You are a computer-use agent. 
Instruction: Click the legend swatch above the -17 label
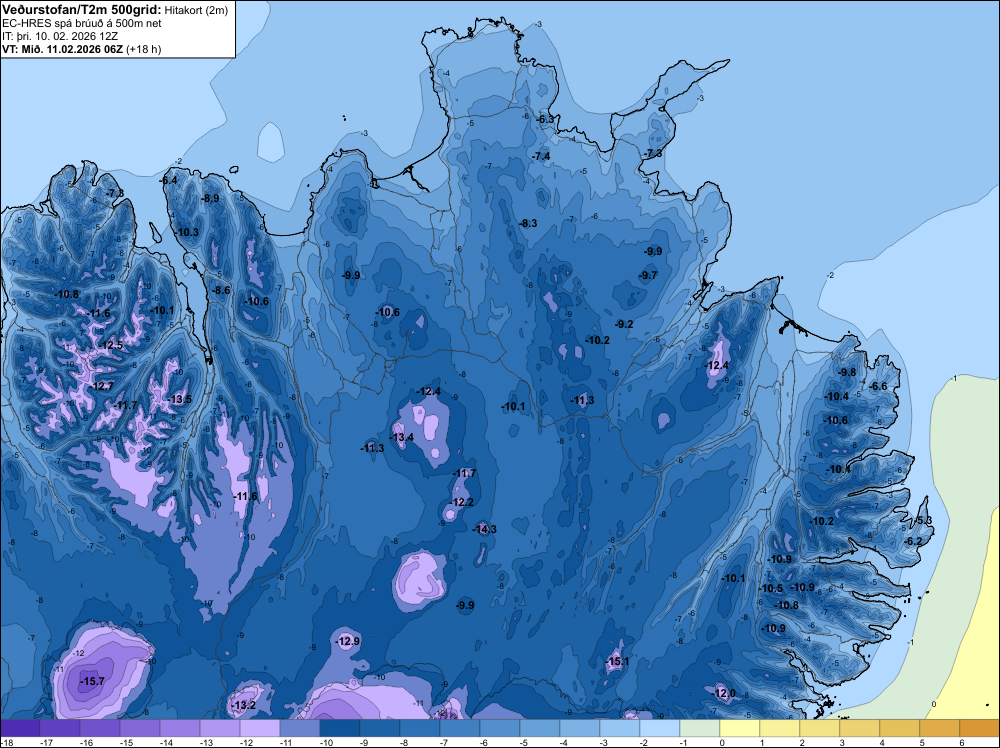pos(59,728)
